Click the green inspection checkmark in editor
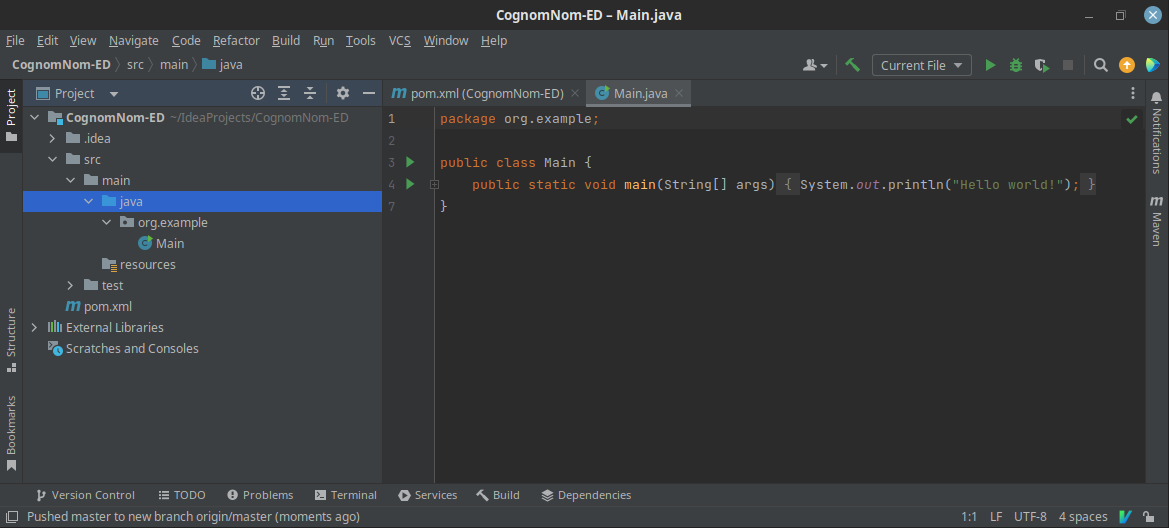The height and width of the screenshot is (528, 1169). (x=1132, y=119)
